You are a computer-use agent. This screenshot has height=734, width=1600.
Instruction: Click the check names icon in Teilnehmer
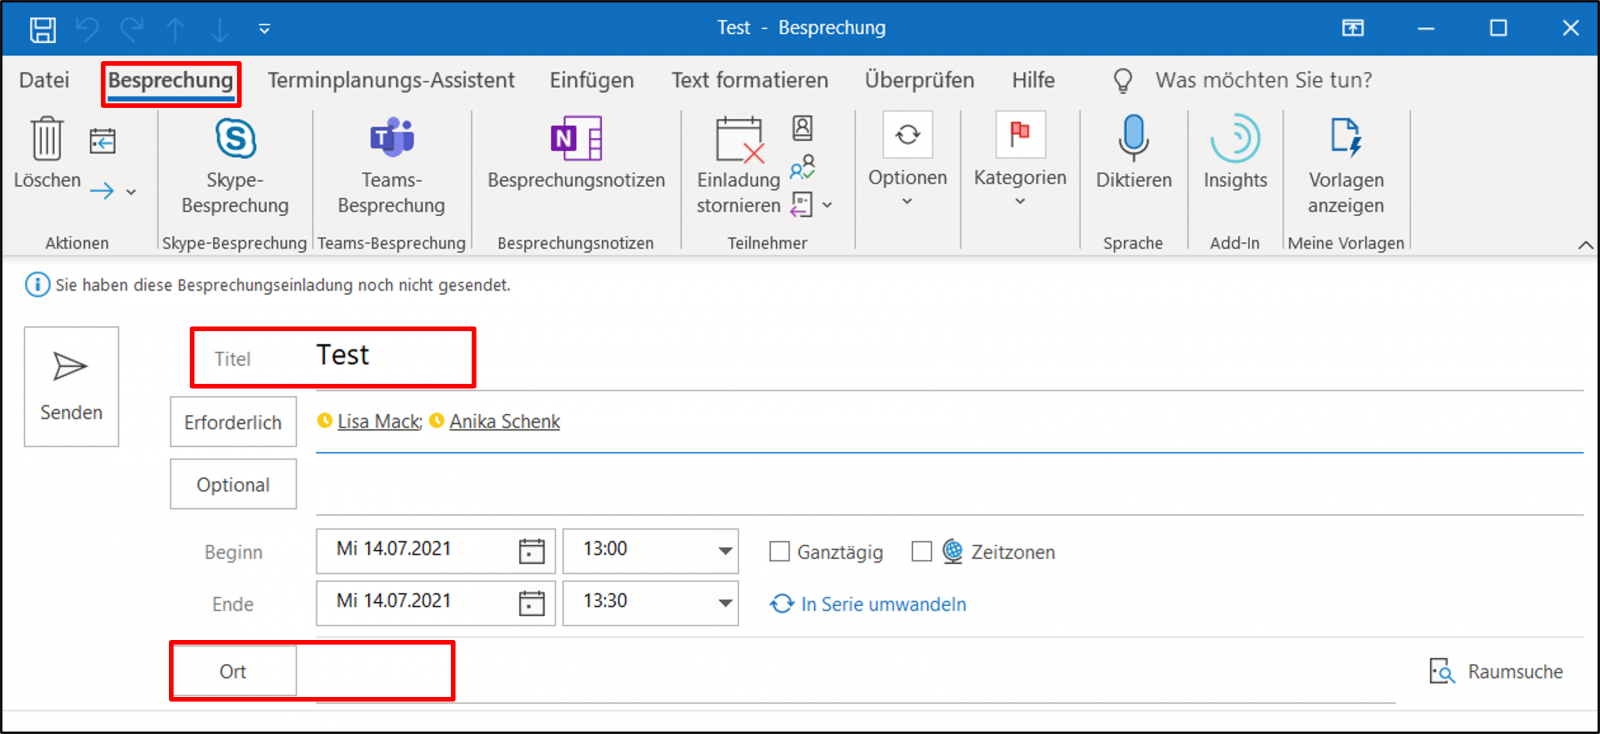click(802, 166)
